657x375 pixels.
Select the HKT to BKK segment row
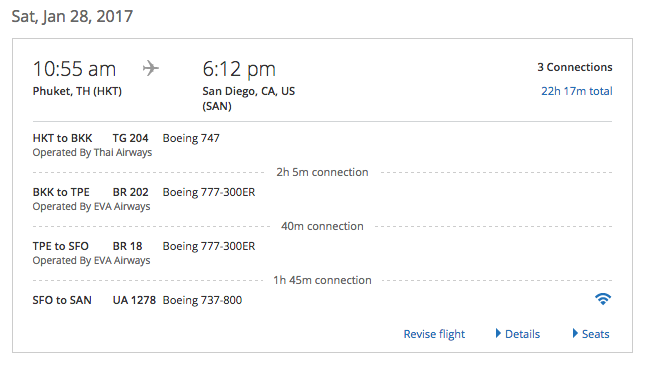coord(322,145)
